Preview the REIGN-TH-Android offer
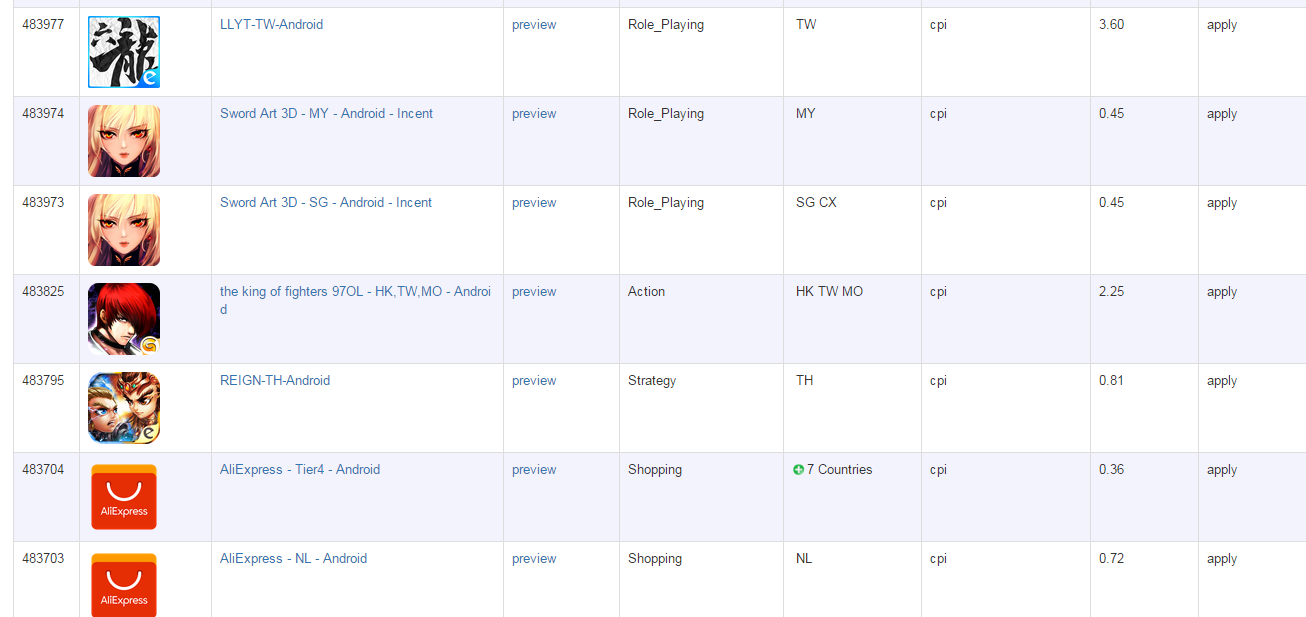The image size is (1306, 617). pyautogui.click(x=534, y=381)
